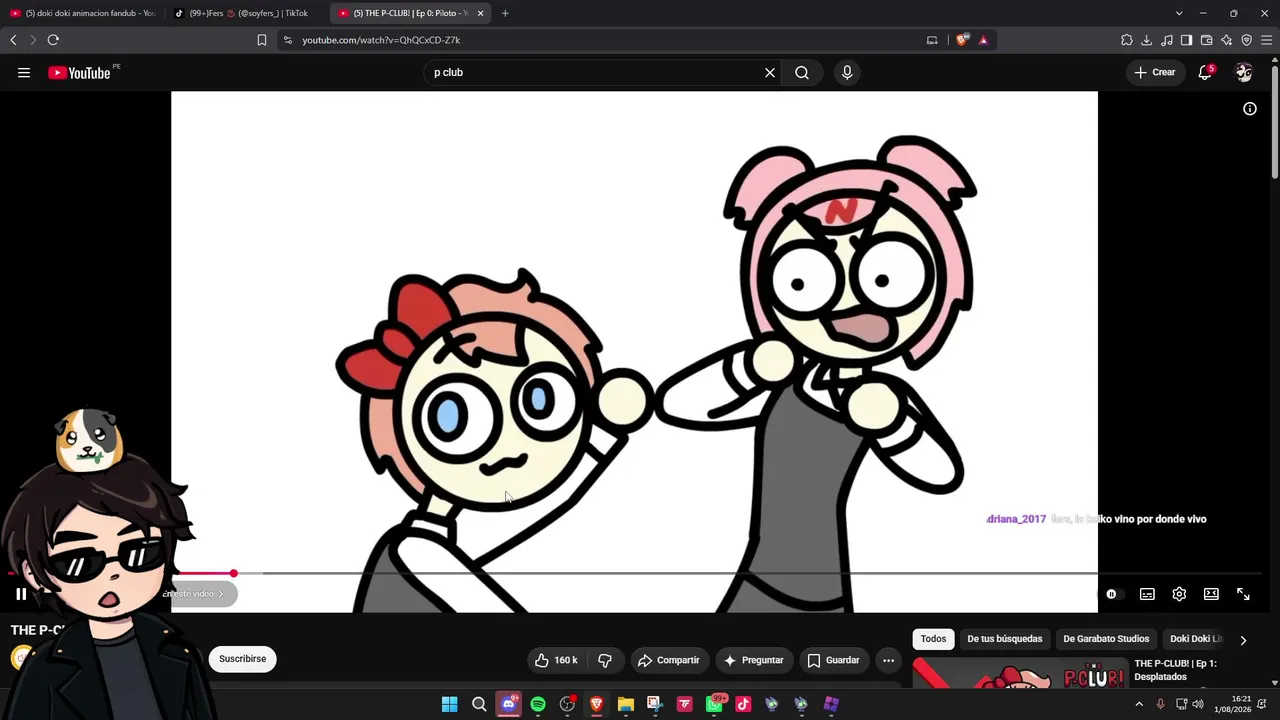Image resolution: width=1280 pixels, height=720 pixels.
Task: Go to the YouTube home logo
Action: pyautogui.click(x=79, y=72)
